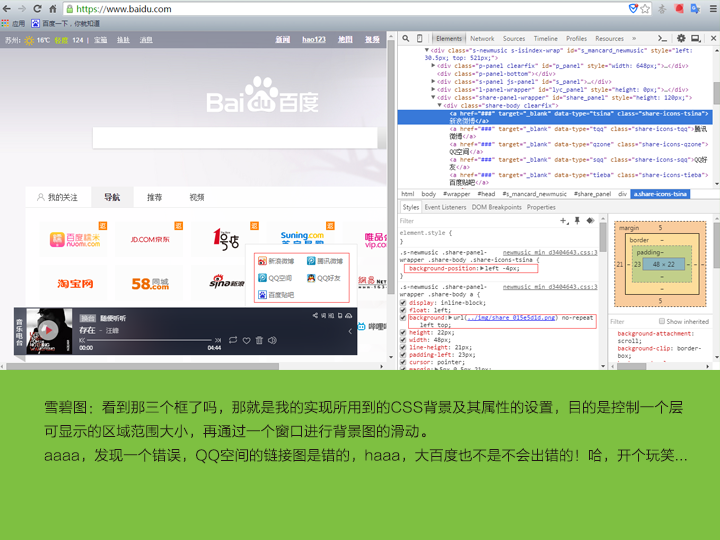
Task: Open DevTools settings gear
Action: (681, 39)
